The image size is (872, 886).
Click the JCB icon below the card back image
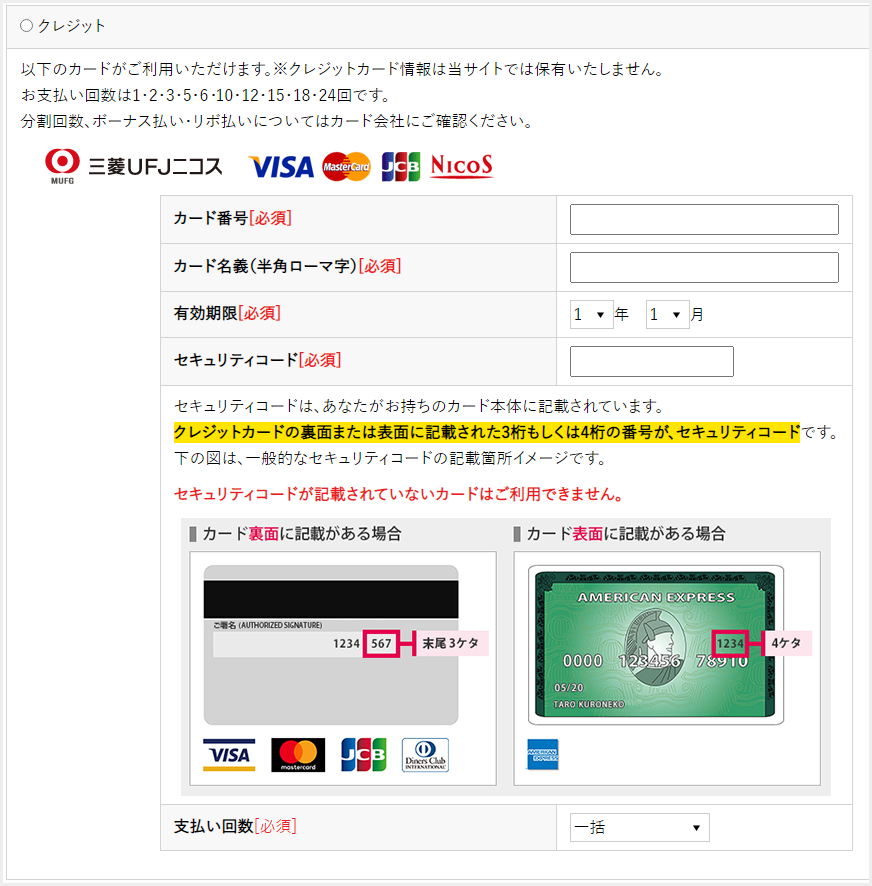[x=364, y=755]
